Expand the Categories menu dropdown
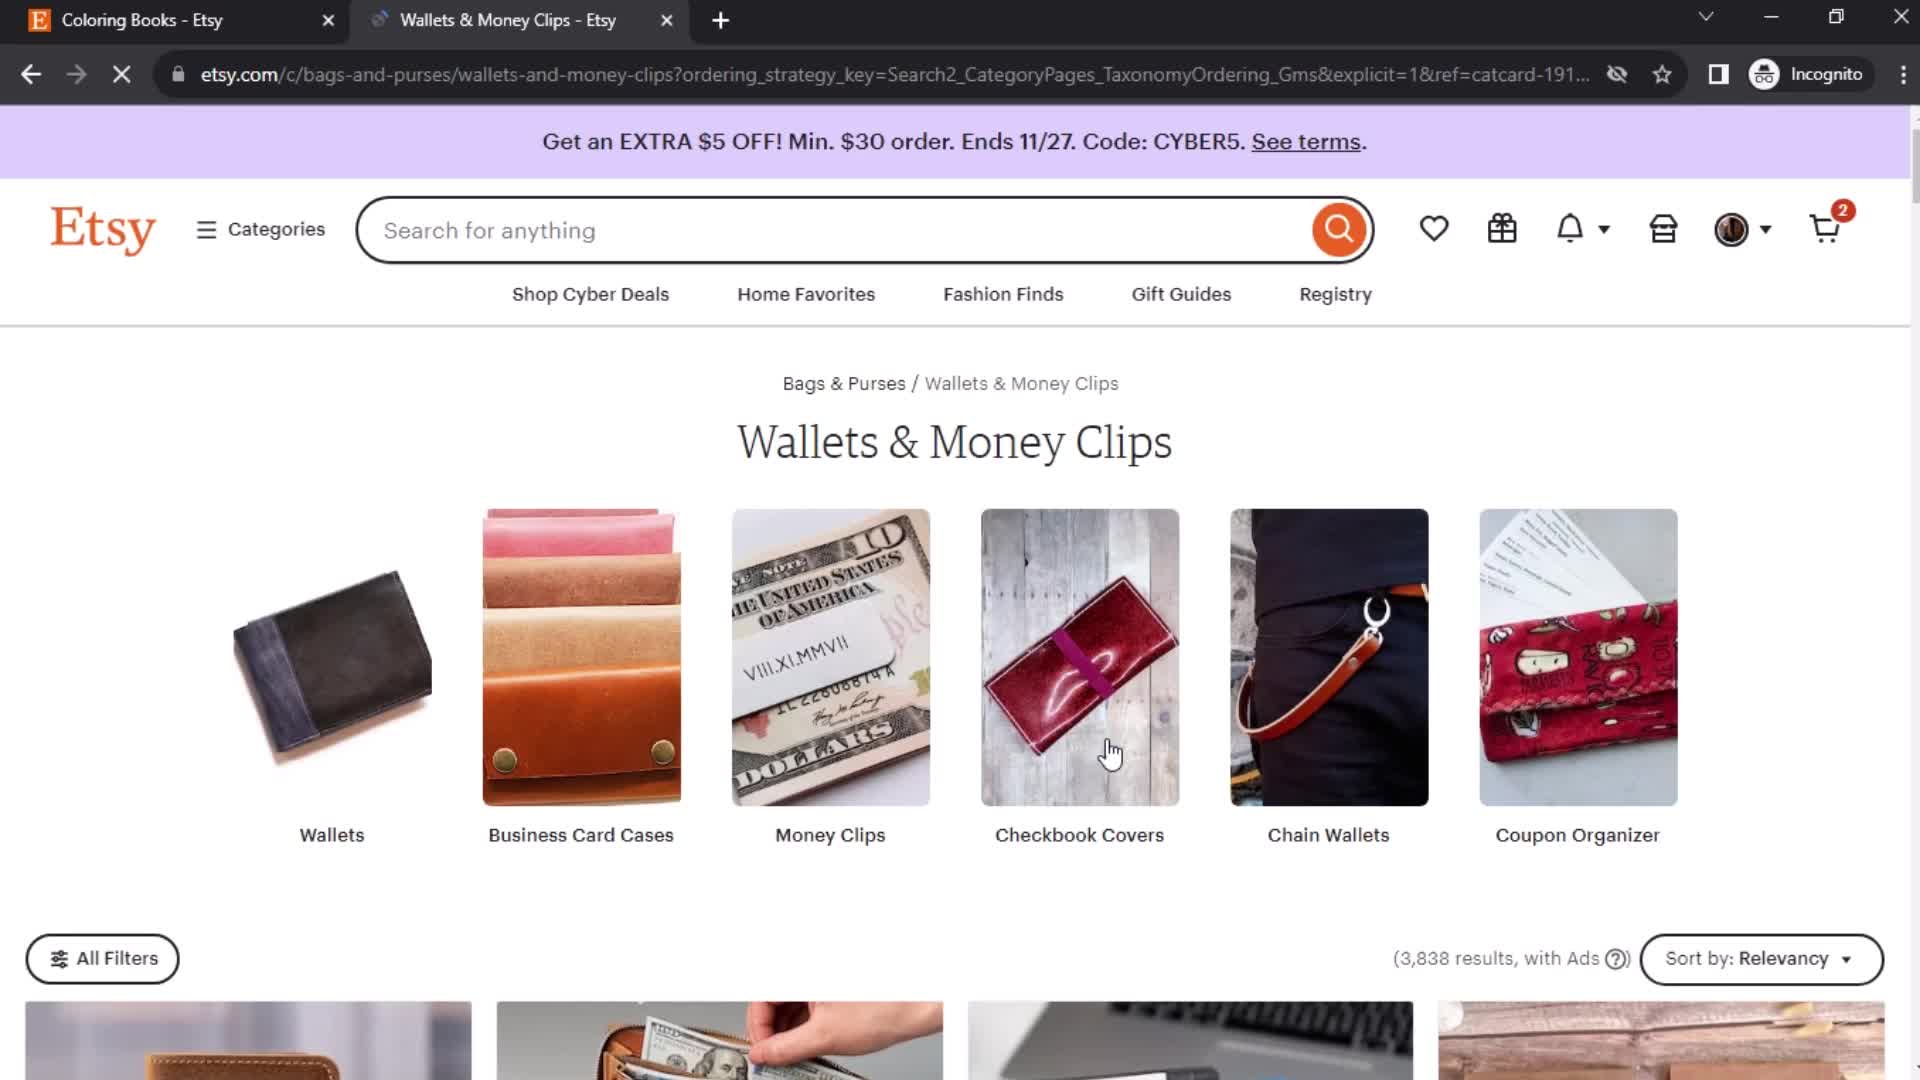 [260, 228]
